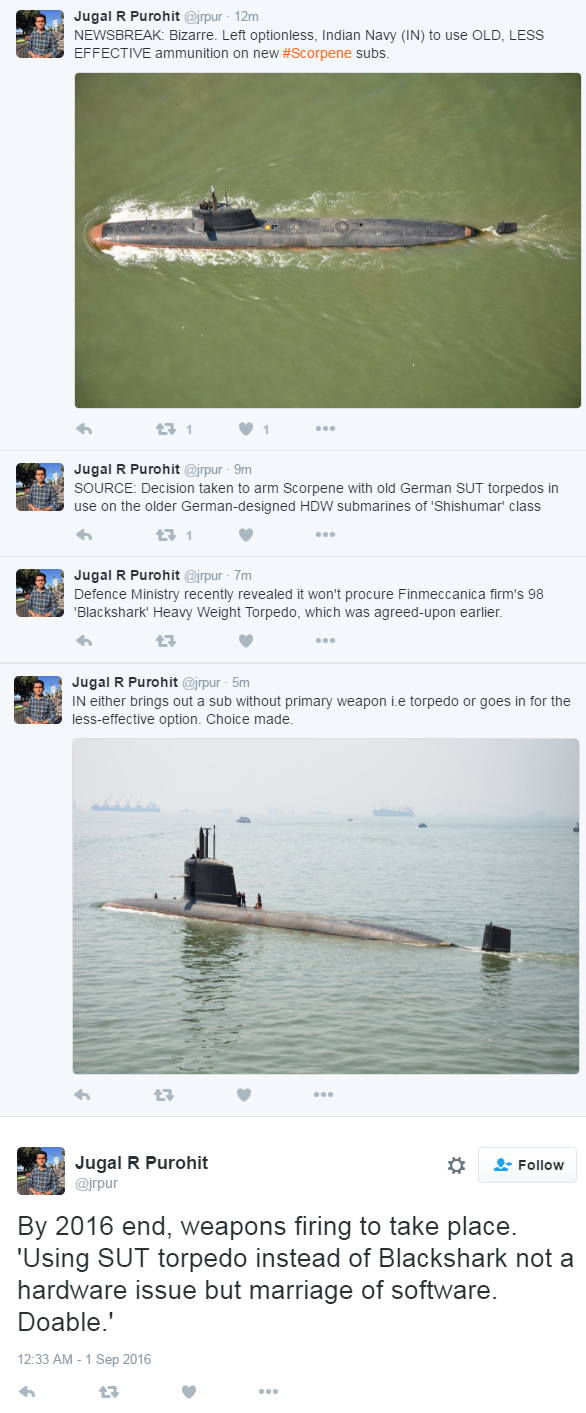Image resolution: width=586 pixels, height=1413 pixels.
Task: Like the Defence Ministry Blackshark tweet
Action: [x=245, y=641]
